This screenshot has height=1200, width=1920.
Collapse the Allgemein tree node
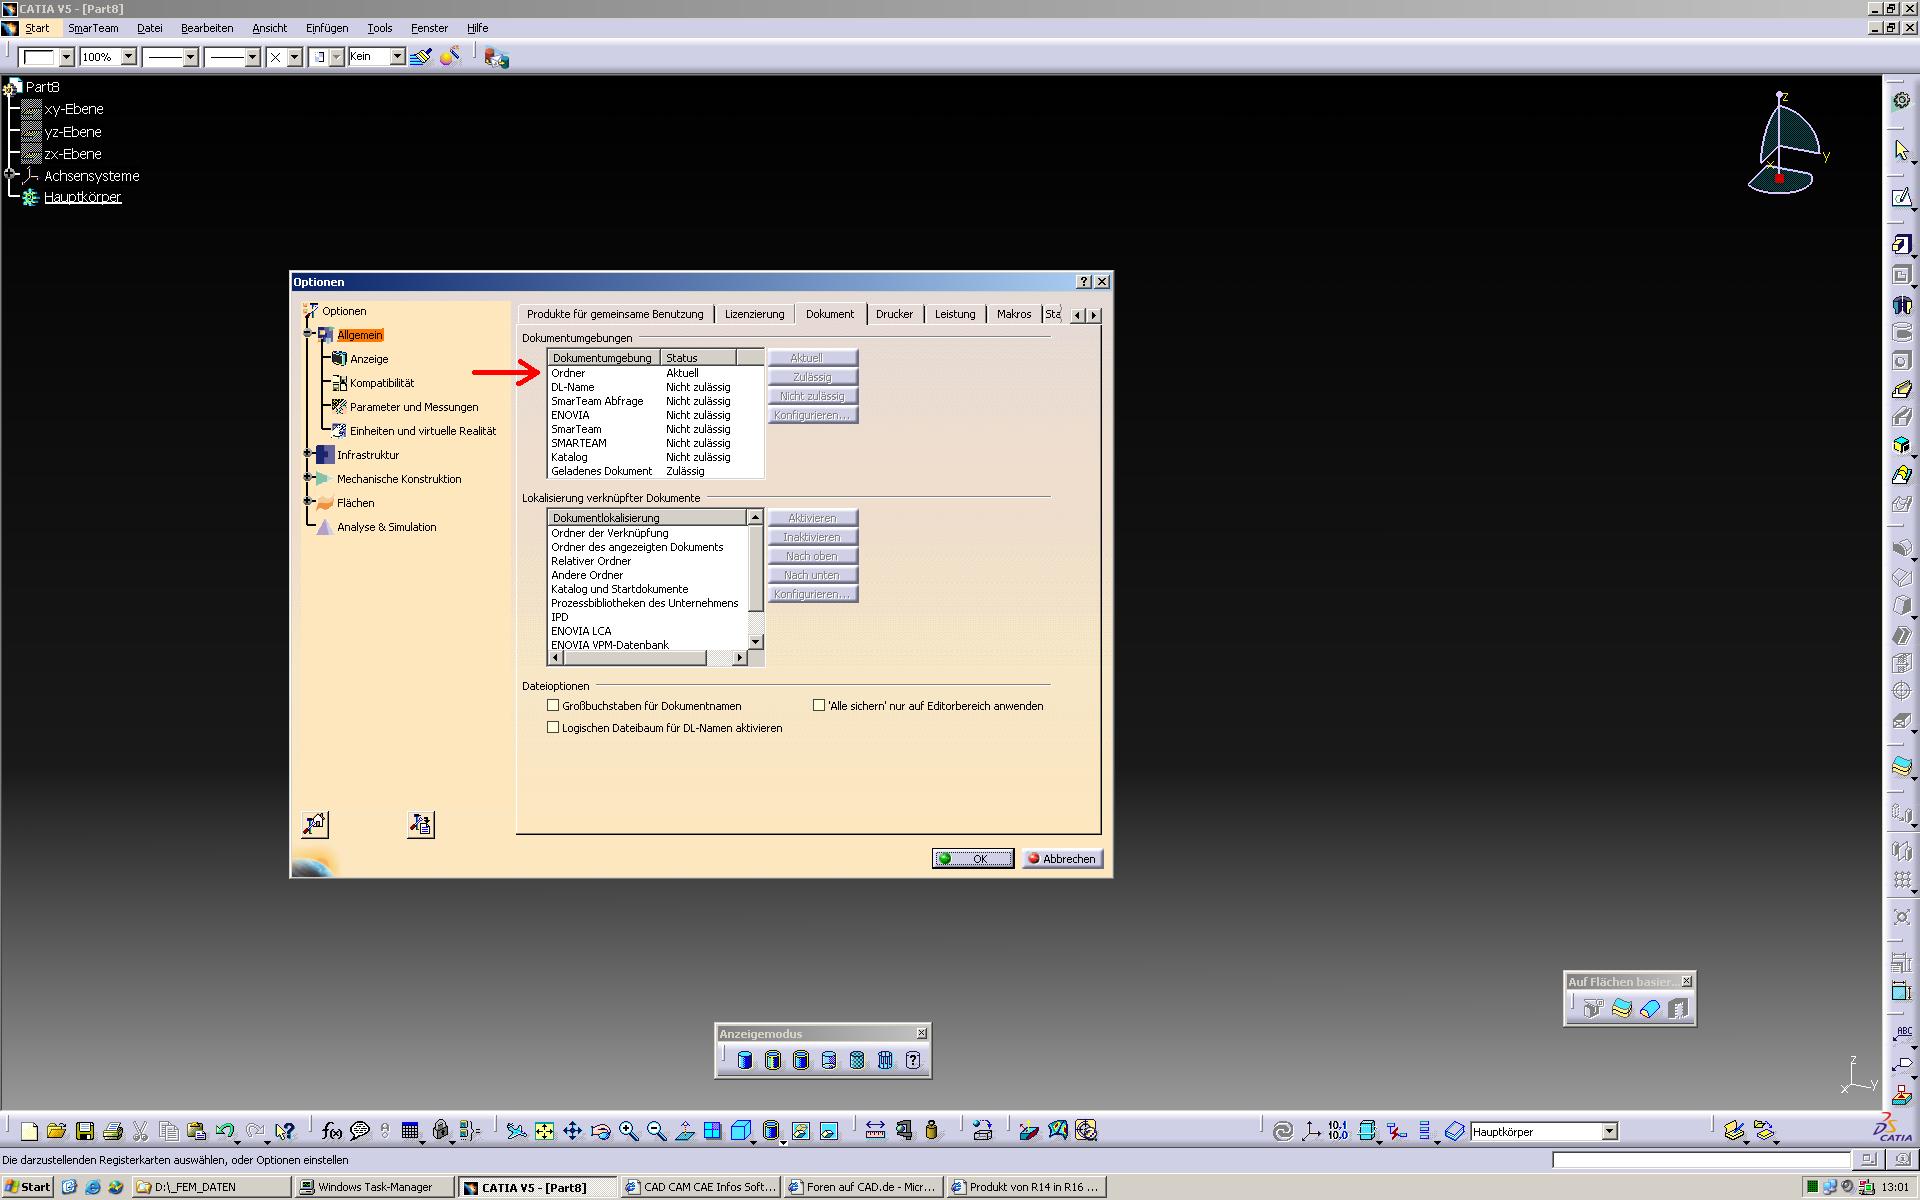[308, 334]
